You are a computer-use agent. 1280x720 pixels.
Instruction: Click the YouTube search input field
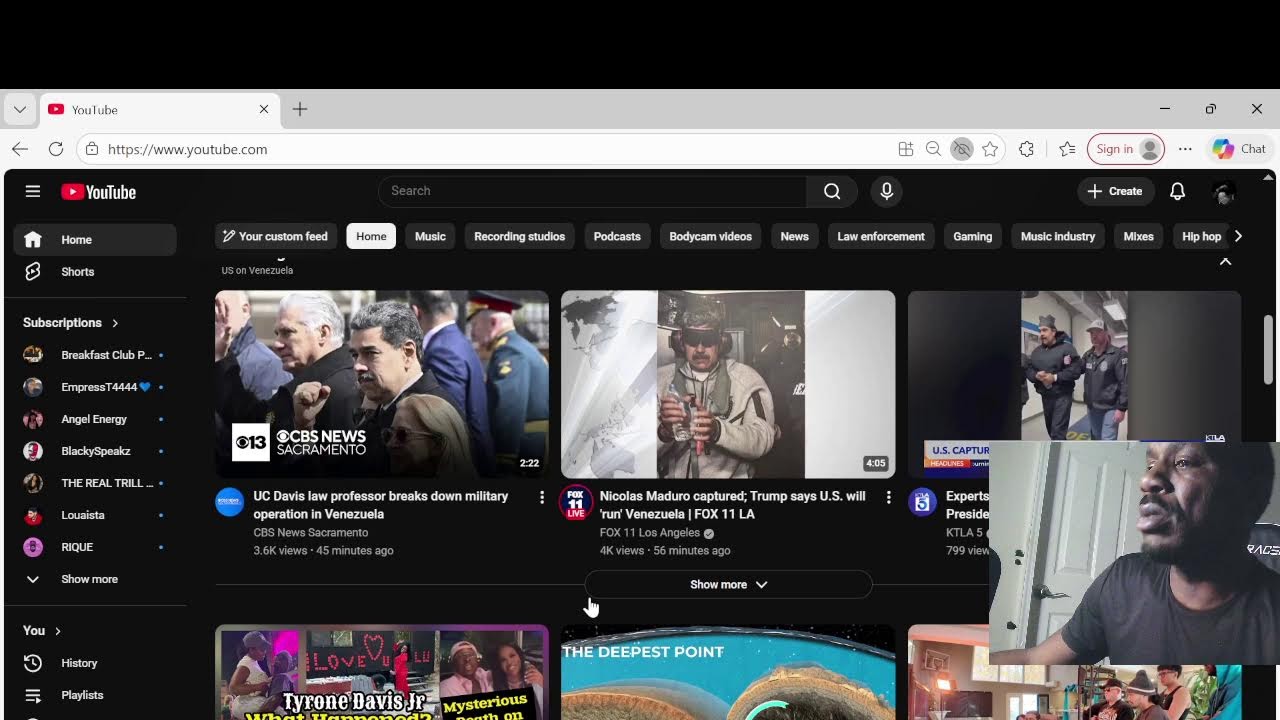point(592,191)
